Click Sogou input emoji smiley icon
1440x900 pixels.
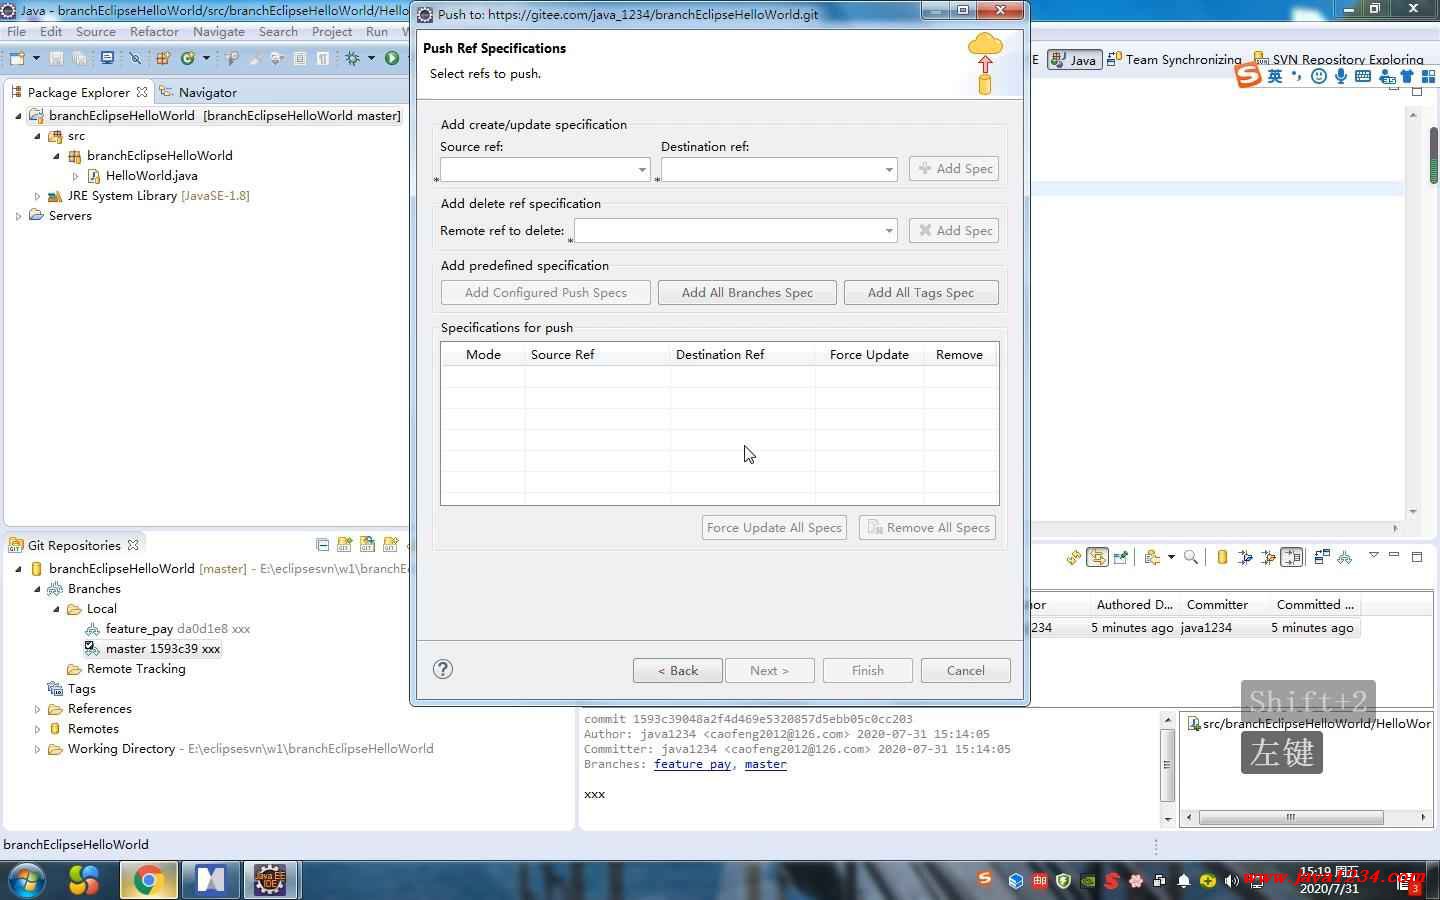tap(1318, 76)
